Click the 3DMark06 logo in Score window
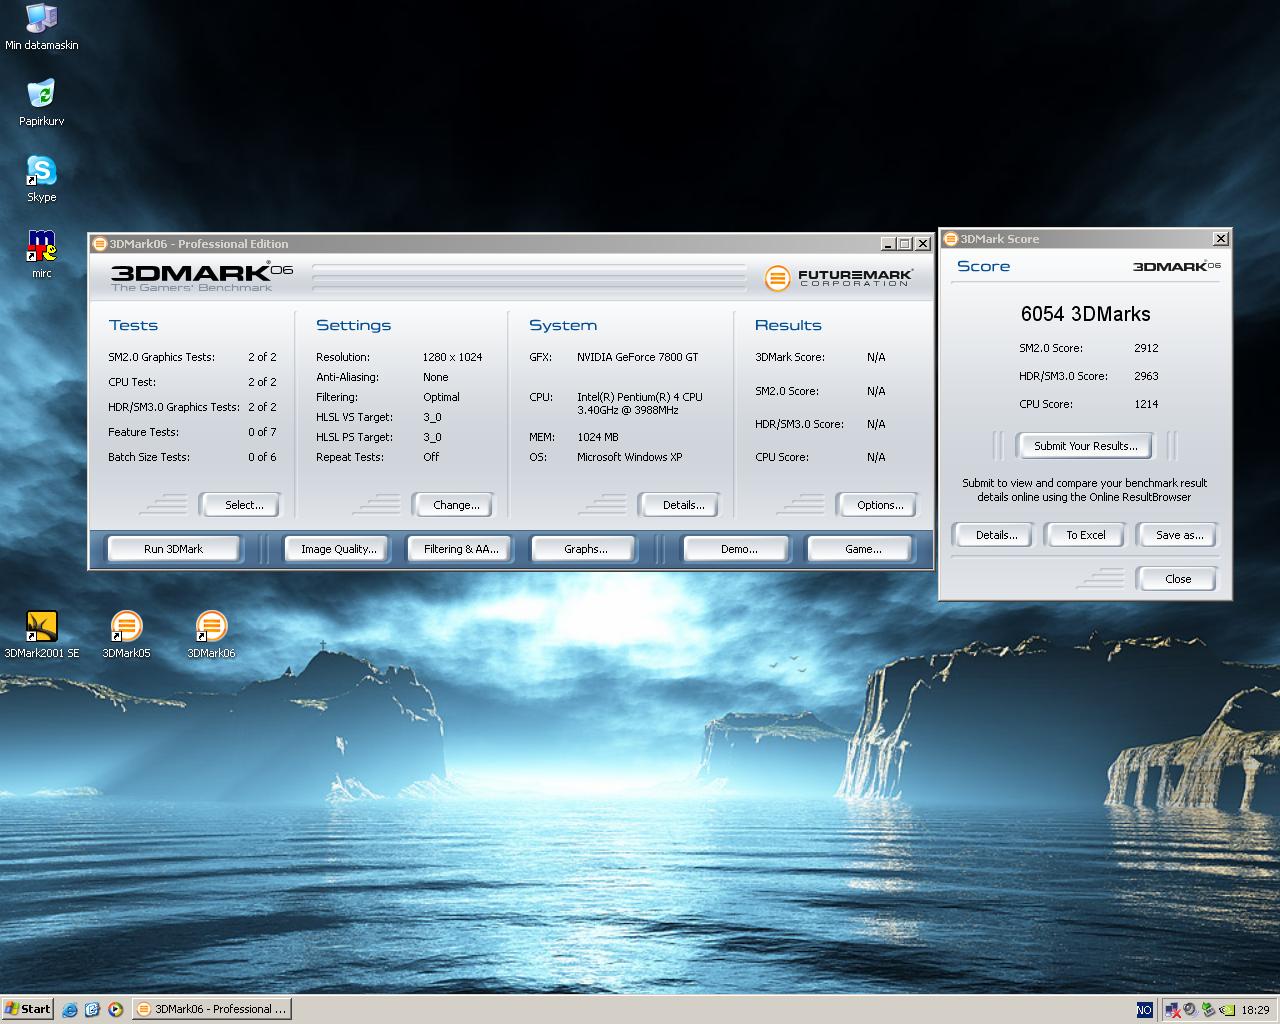 (x=1177, y=266)
